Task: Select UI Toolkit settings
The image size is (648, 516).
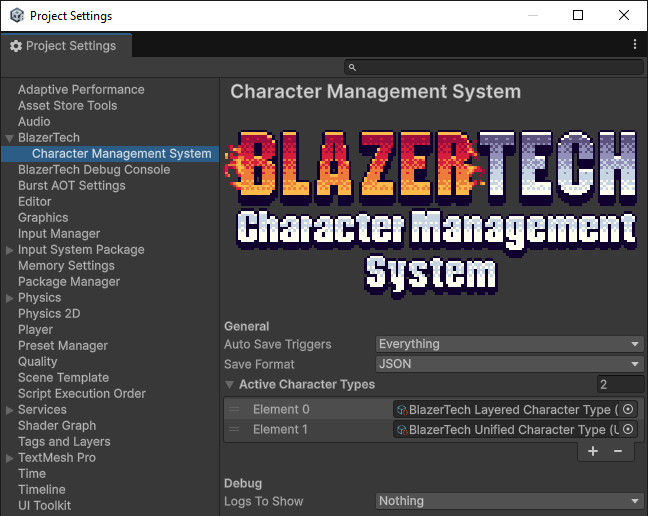Action: click(x=44, y=506)
